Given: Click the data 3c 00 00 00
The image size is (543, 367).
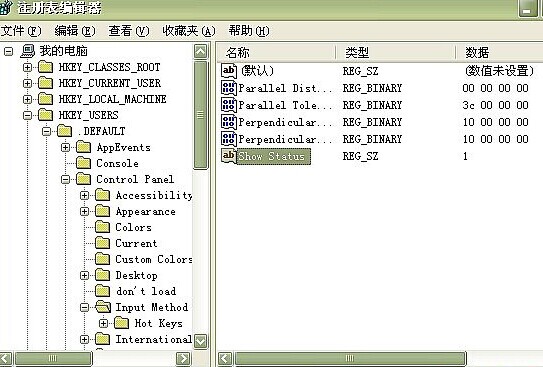Looking at the screenshot, I should tap(495, 105).
